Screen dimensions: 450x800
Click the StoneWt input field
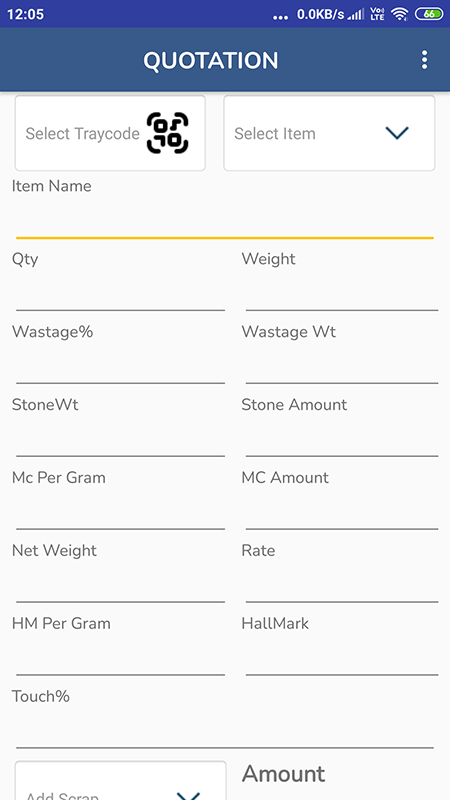120,437
